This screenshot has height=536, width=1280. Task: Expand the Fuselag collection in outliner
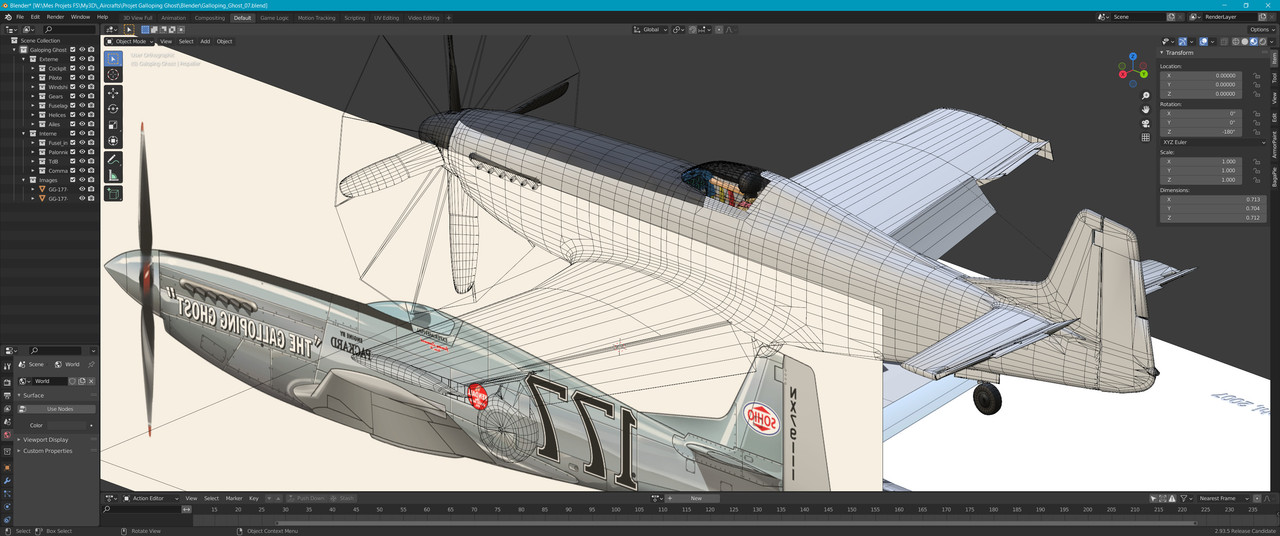coord(33,105)
